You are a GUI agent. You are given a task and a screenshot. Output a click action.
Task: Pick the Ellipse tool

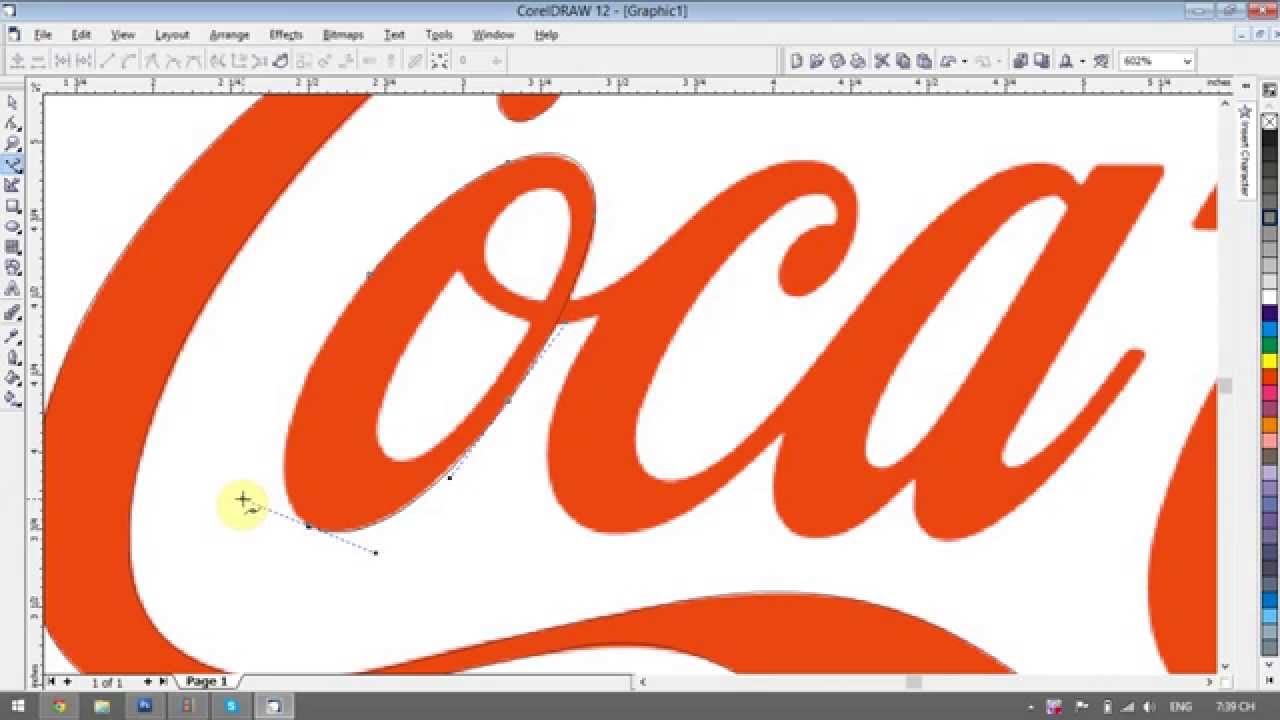click(x=13, y=227)
